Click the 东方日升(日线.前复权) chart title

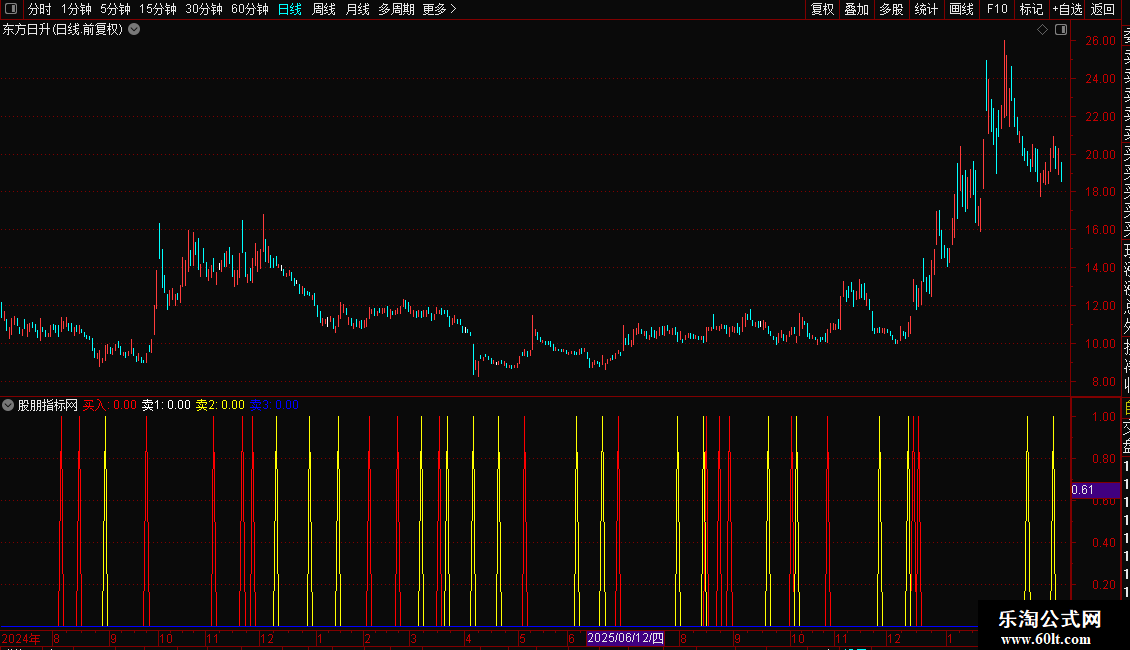pyautogui.click(x=63, y=30)
